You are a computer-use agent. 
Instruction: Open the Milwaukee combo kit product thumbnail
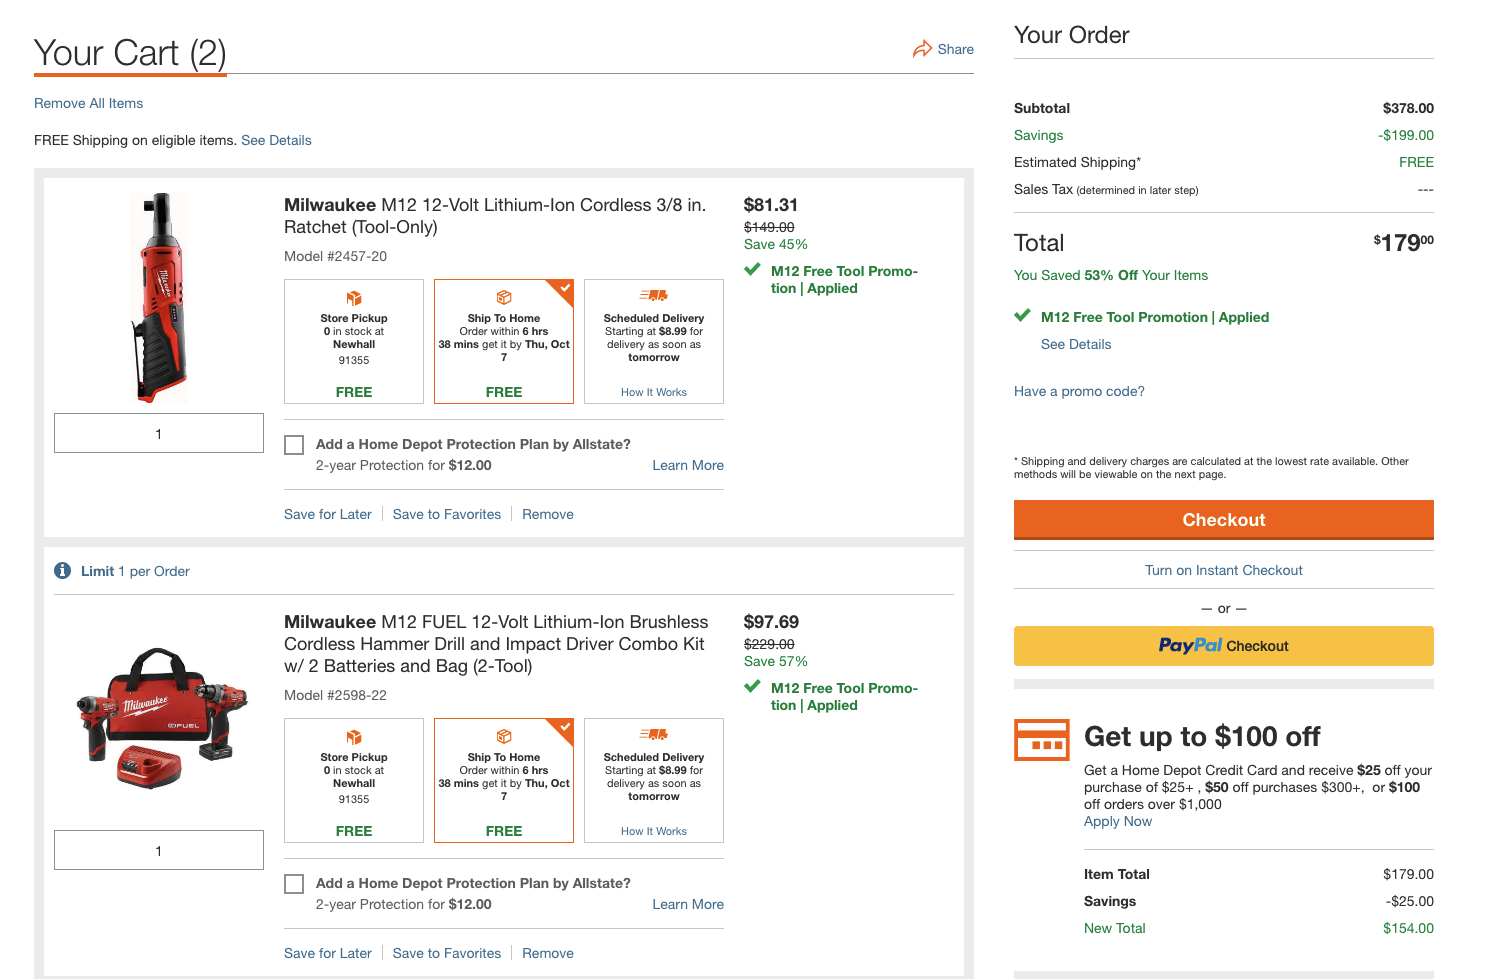coord(160,718)
